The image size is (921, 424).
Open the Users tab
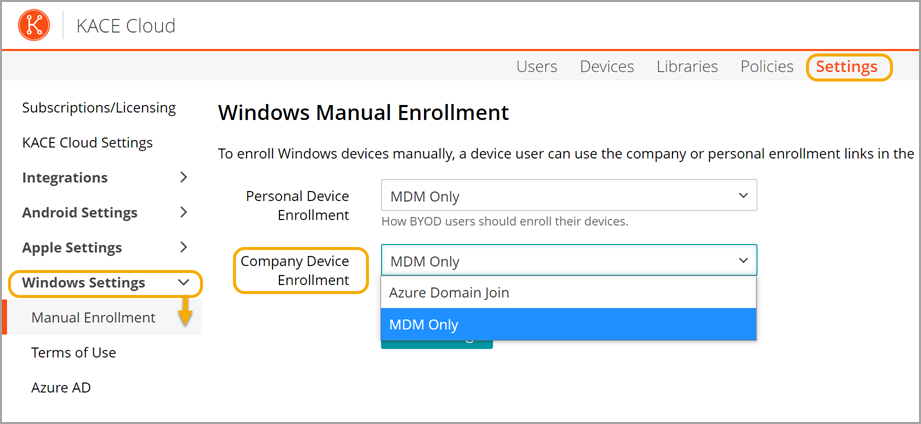536,66
